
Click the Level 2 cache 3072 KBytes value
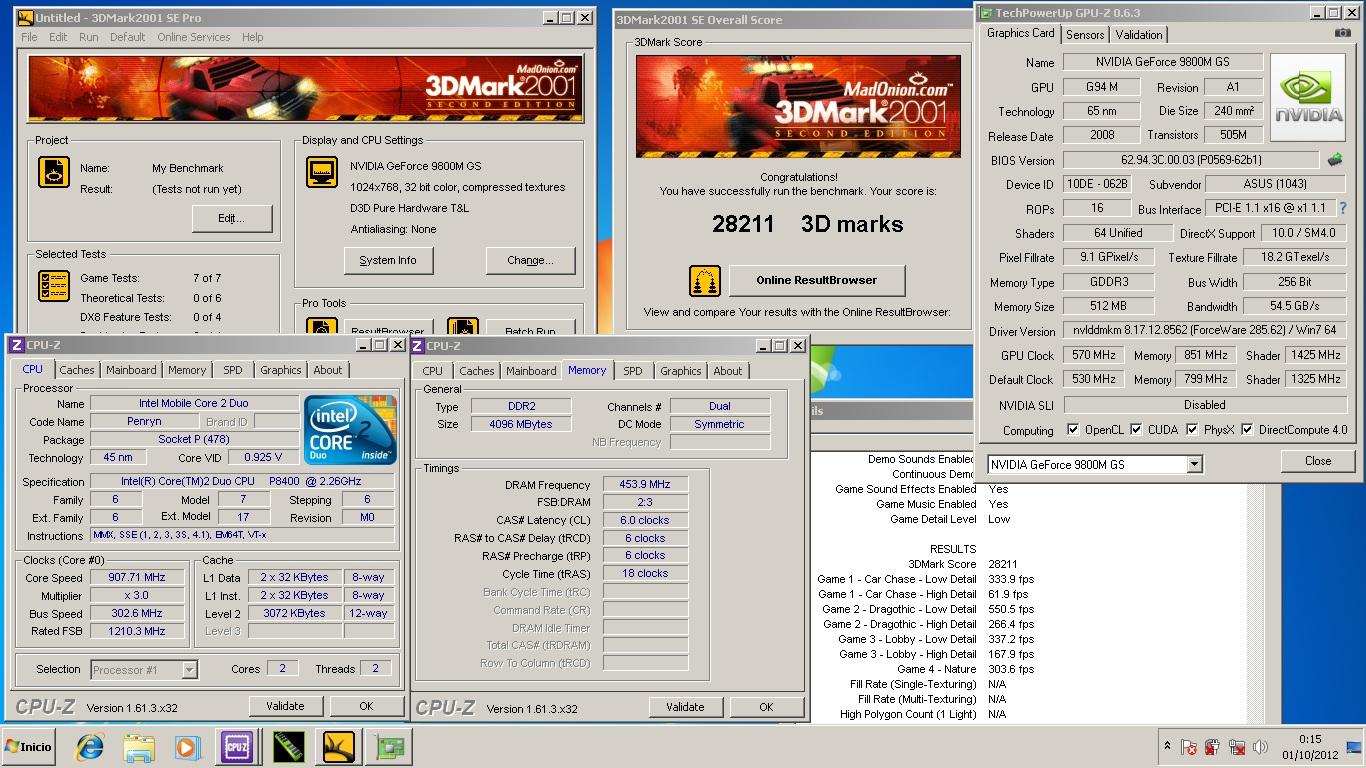click(x=294, y=613)
